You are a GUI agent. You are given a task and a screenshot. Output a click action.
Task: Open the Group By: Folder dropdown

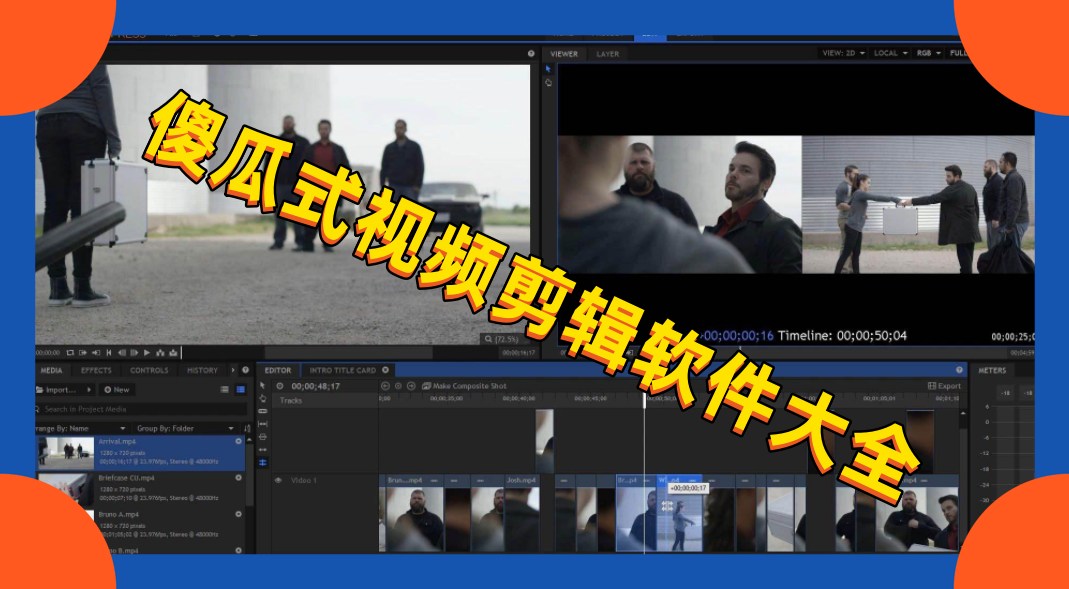click(180, 427)
